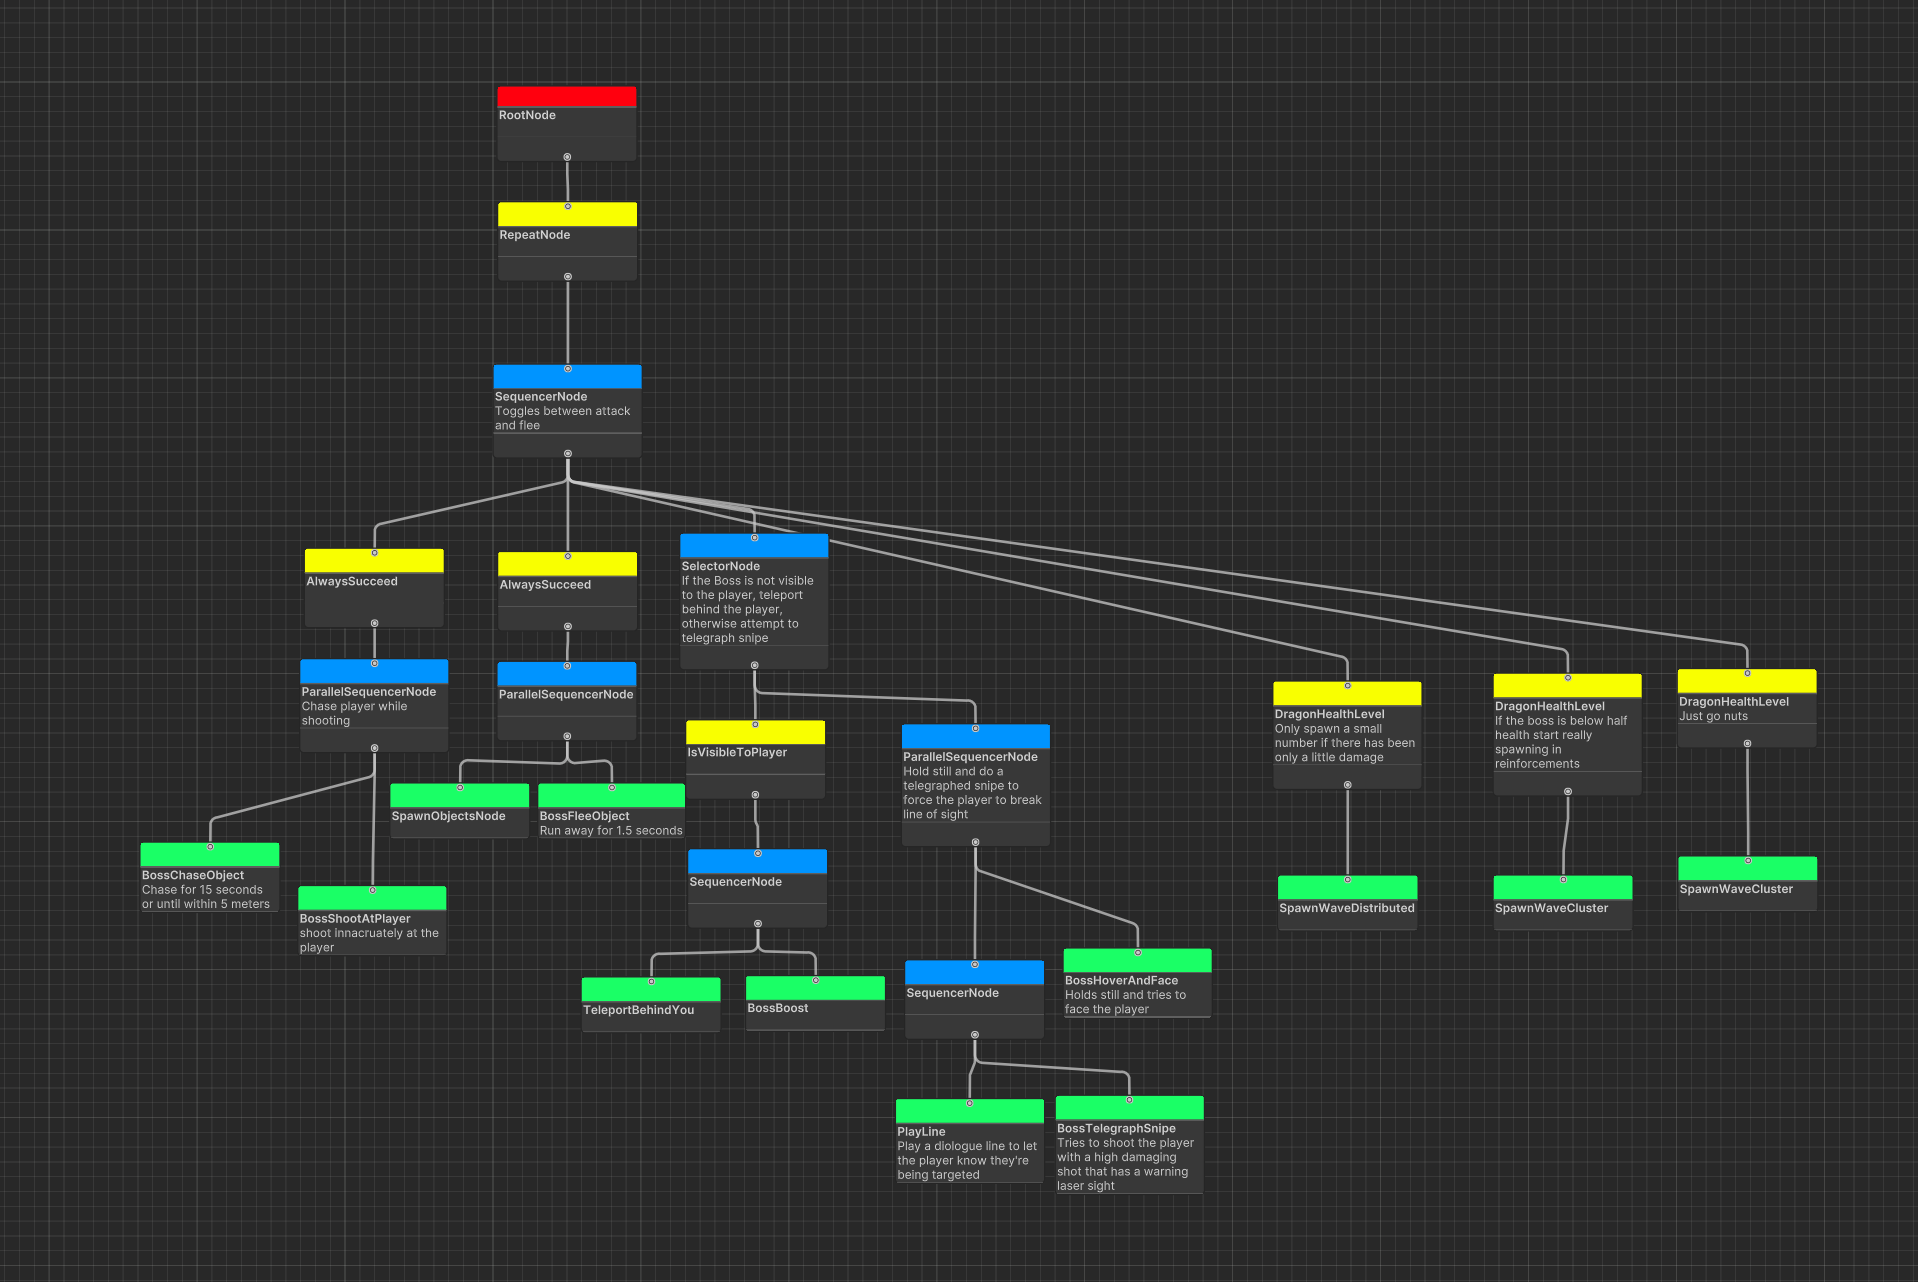Select the BossShootAtPlayer node
This screenshot has width=1918, height=1282.
pos(371,926)
